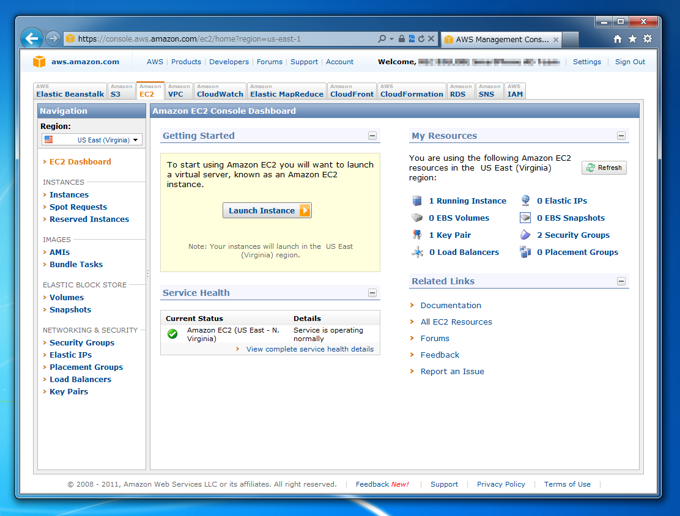Open the Terms of Use footer link
The width and height of the screenshot is (680, 516).
point(567,484)
